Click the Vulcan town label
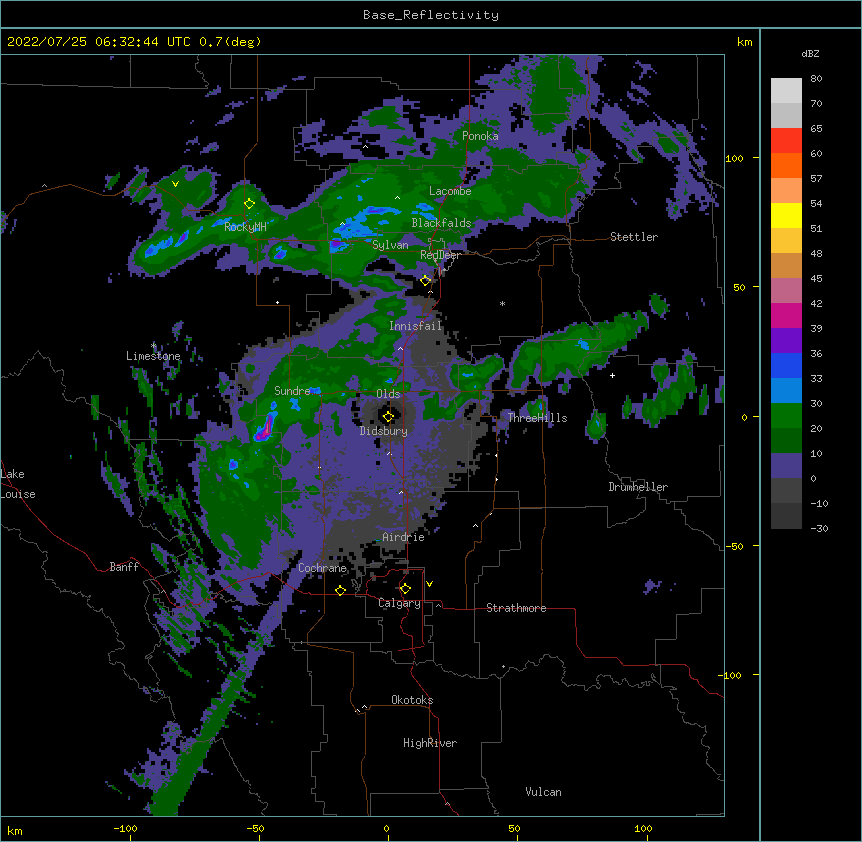The height and width of the screenshot is (842, 862). 543,792
